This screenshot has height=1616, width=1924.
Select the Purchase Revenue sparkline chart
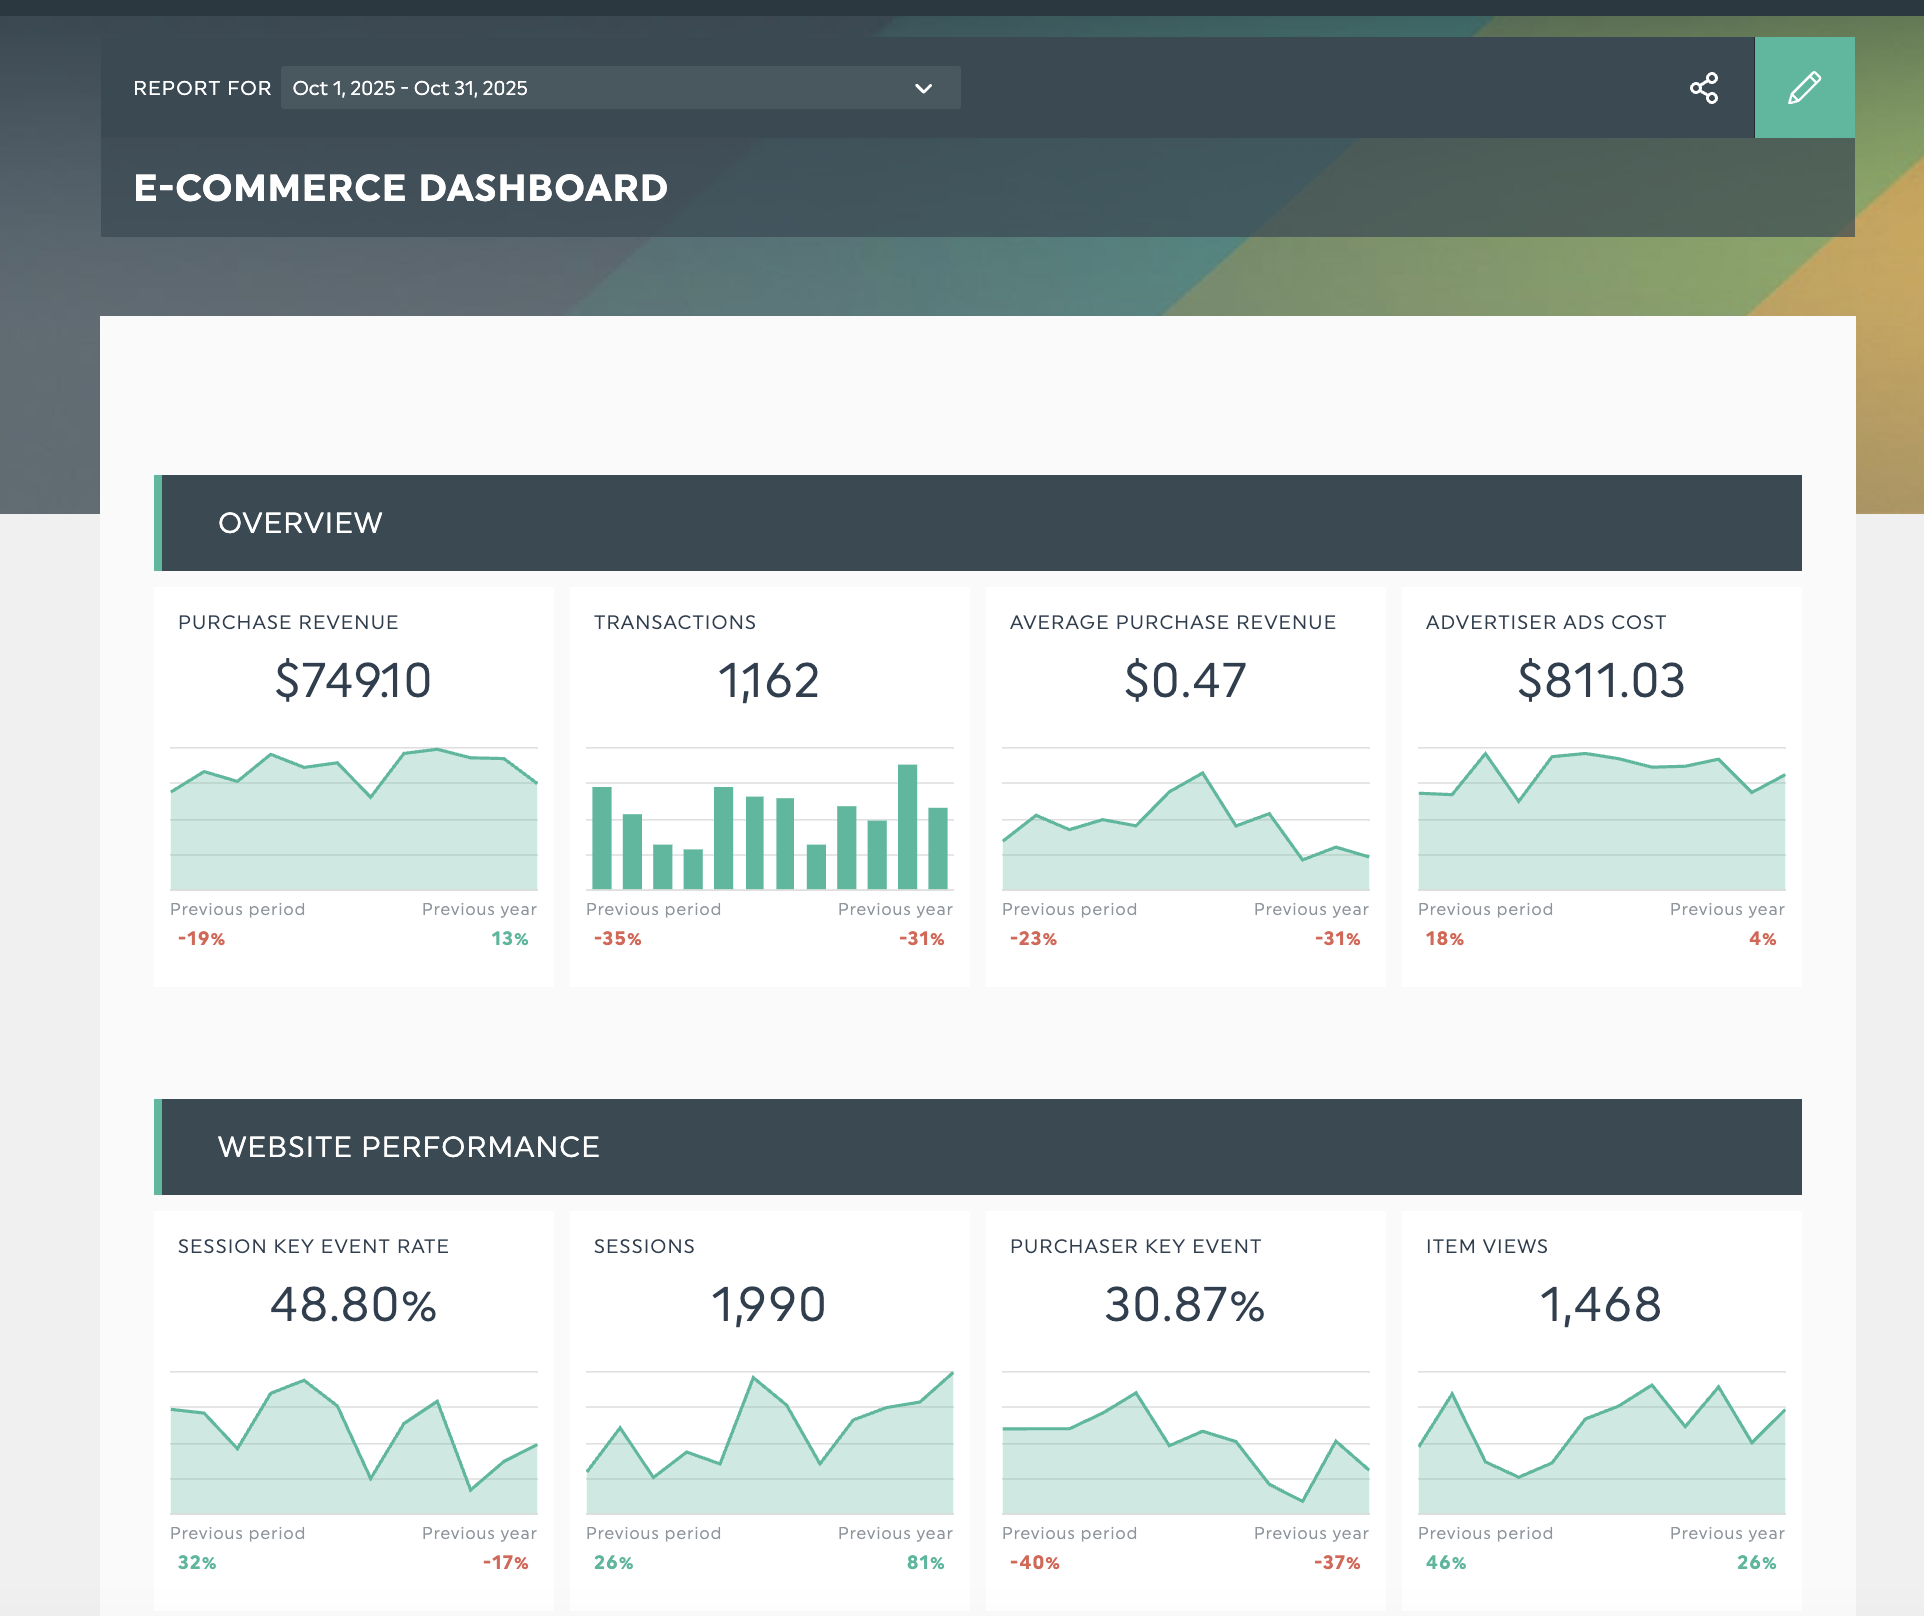353,818
